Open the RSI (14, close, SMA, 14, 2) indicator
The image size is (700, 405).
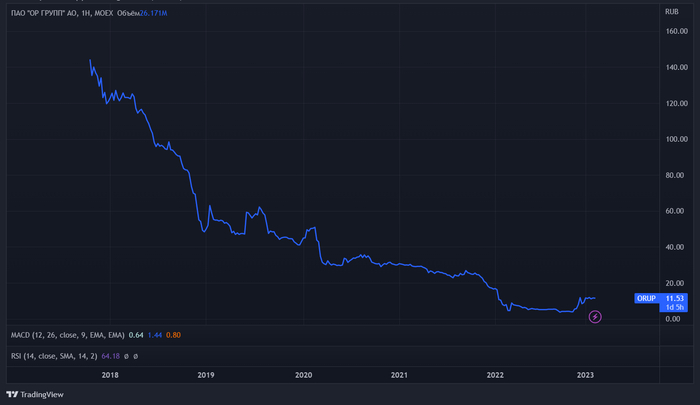(x=54, y=356)
